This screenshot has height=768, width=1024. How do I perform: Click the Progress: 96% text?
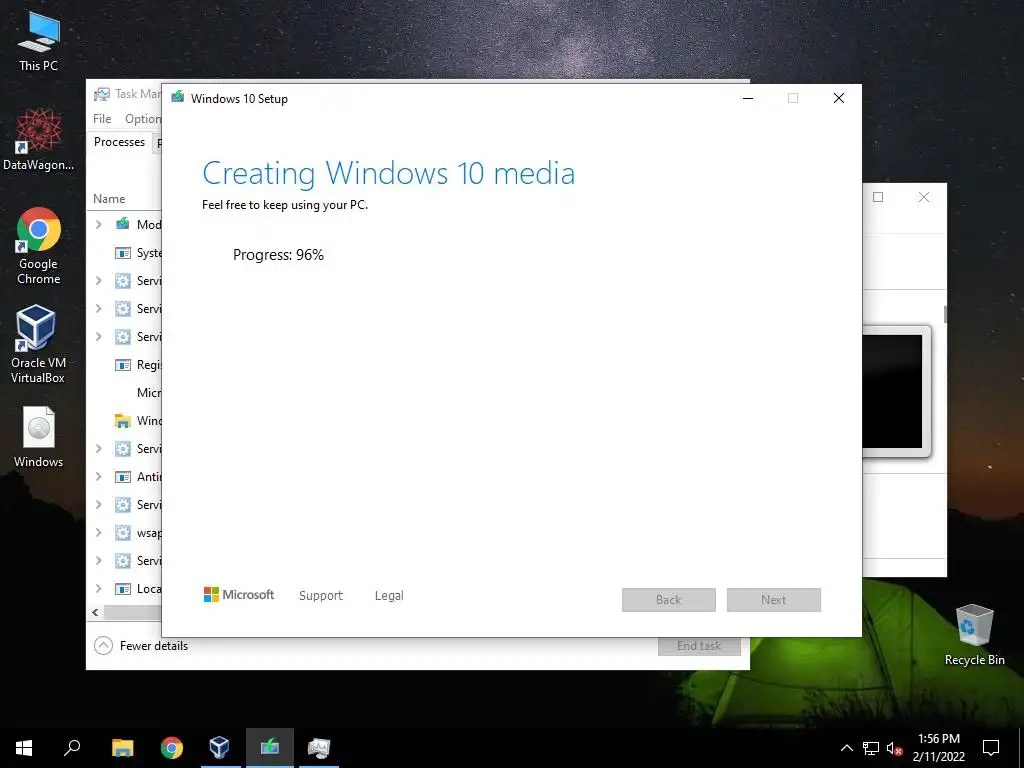coord(278,255)
